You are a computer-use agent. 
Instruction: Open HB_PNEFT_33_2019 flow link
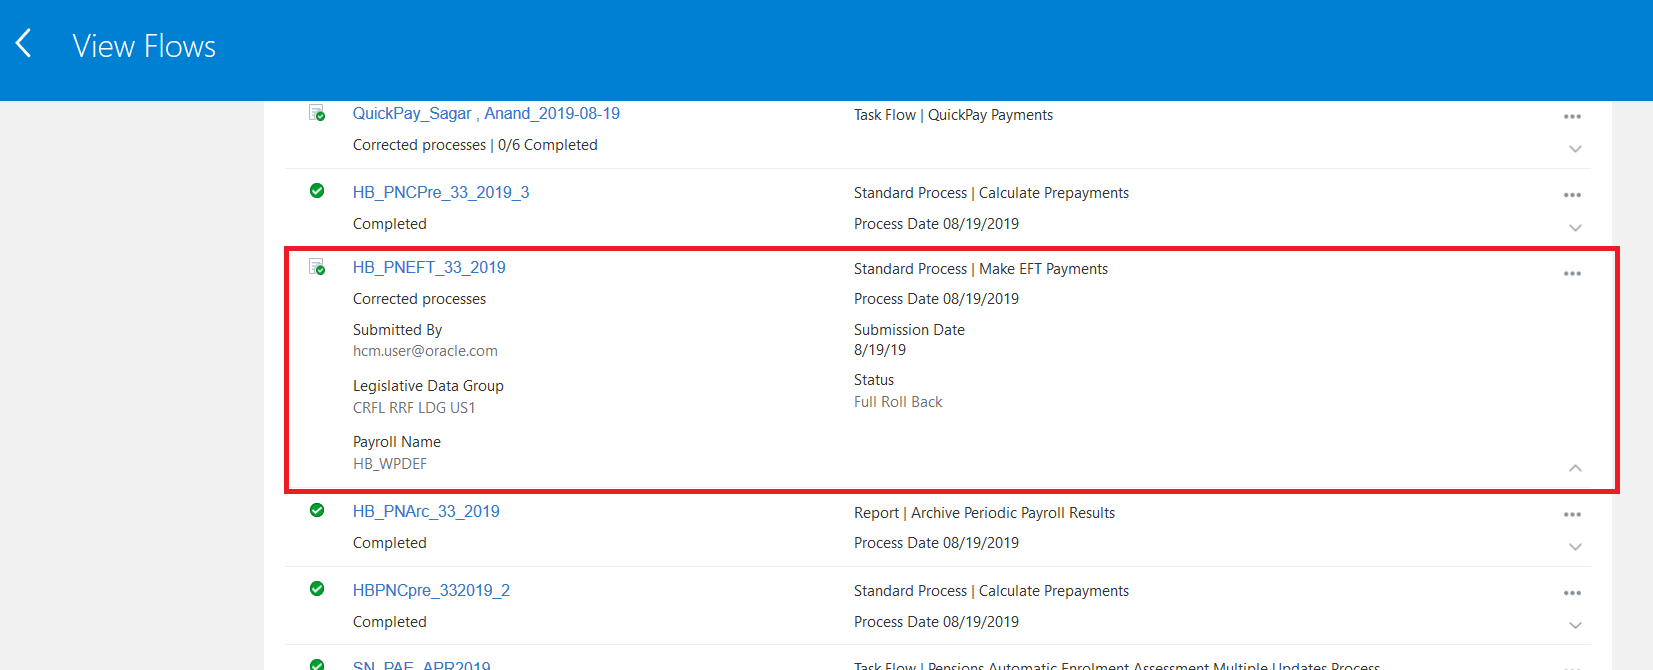429,267
